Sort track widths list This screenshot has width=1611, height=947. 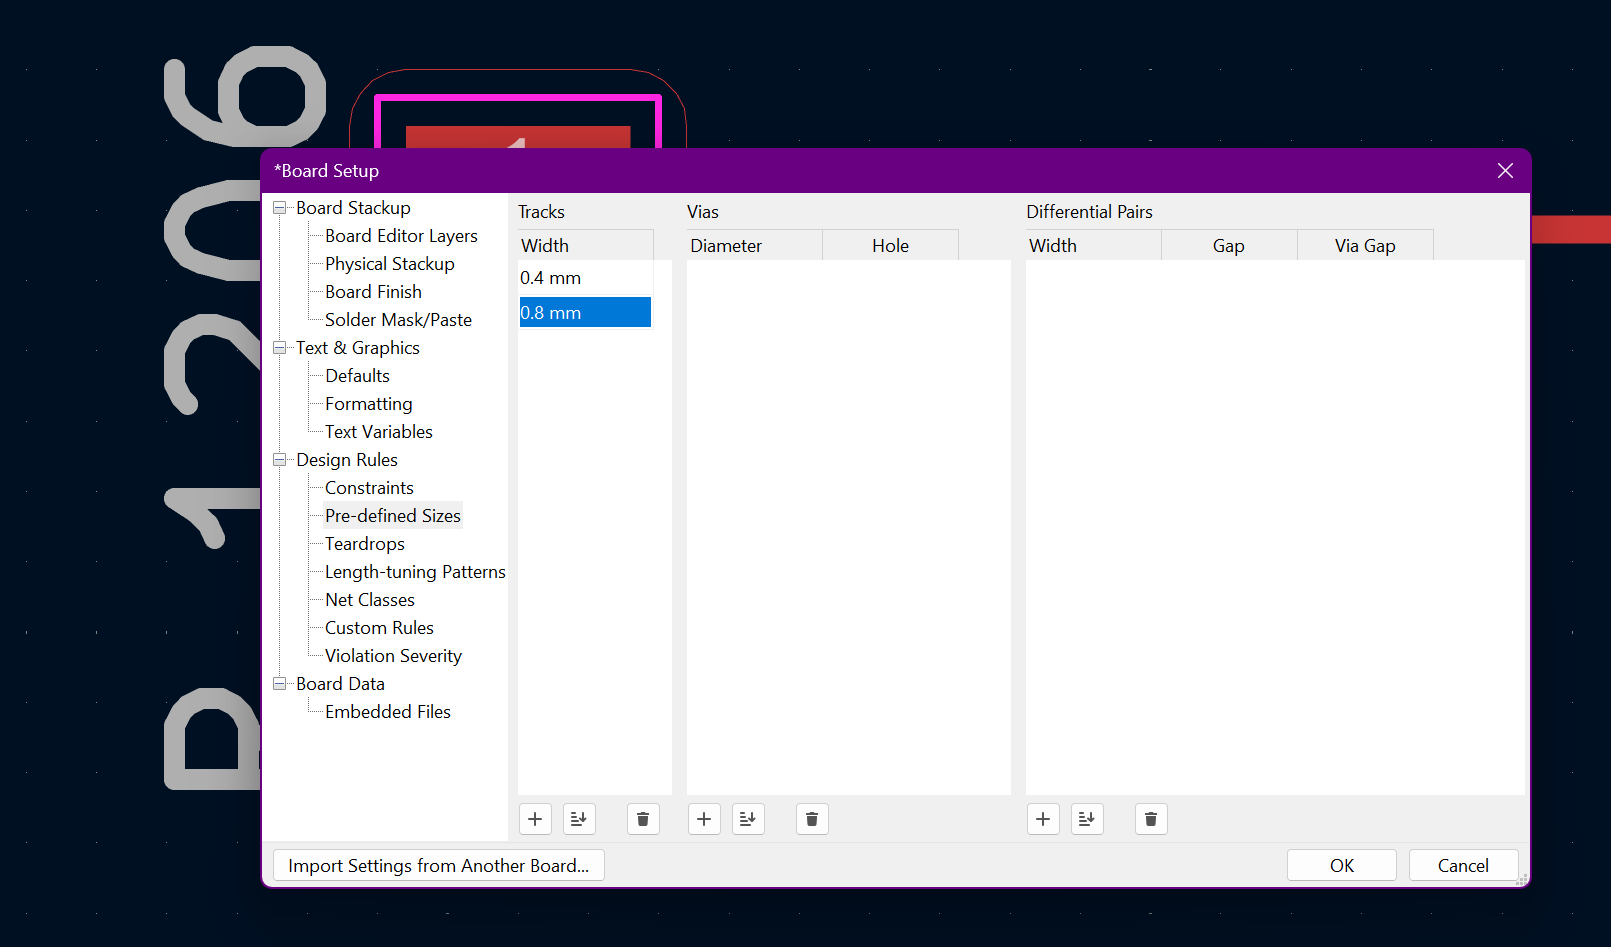(579, 819)
